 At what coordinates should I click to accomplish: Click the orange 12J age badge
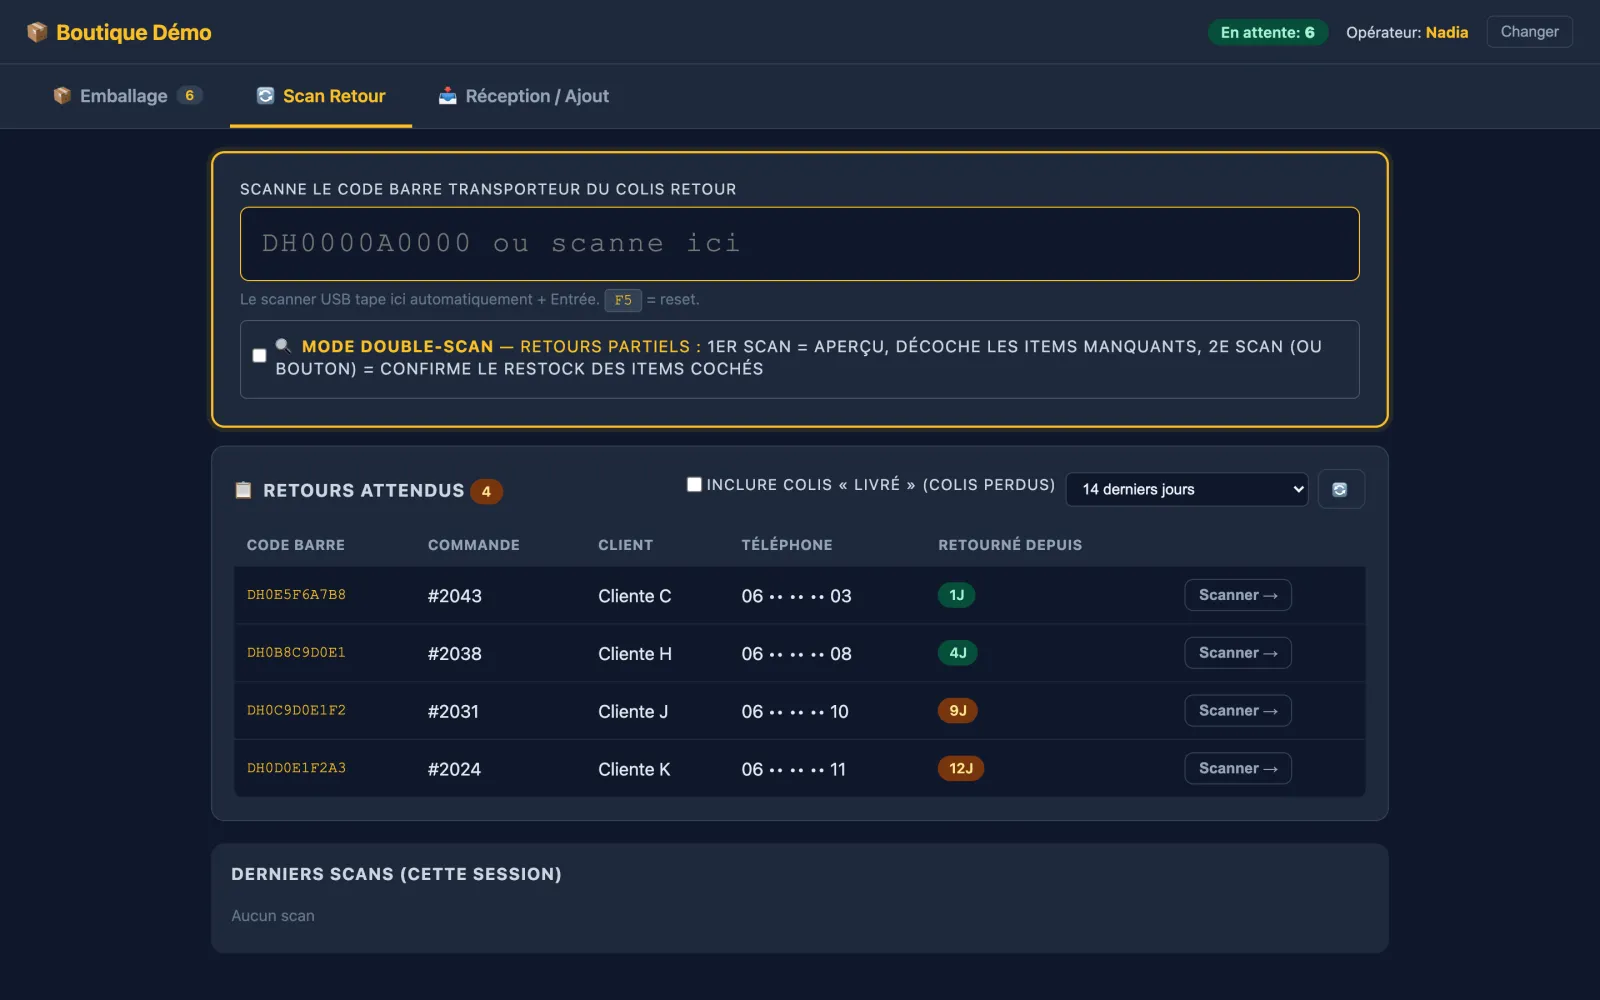pos(961,768)
